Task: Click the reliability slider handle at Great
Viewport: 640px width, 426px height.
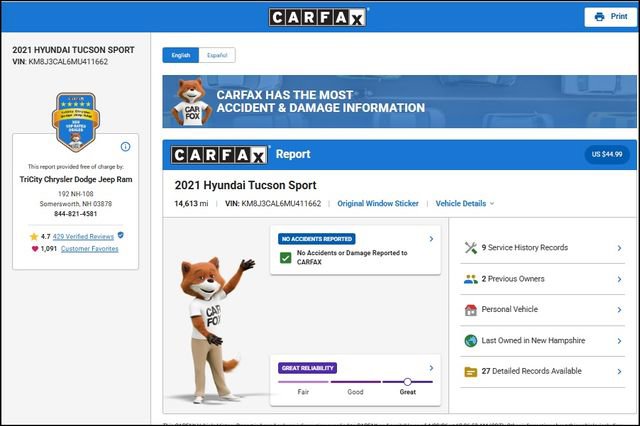Action: coord(407,382)
